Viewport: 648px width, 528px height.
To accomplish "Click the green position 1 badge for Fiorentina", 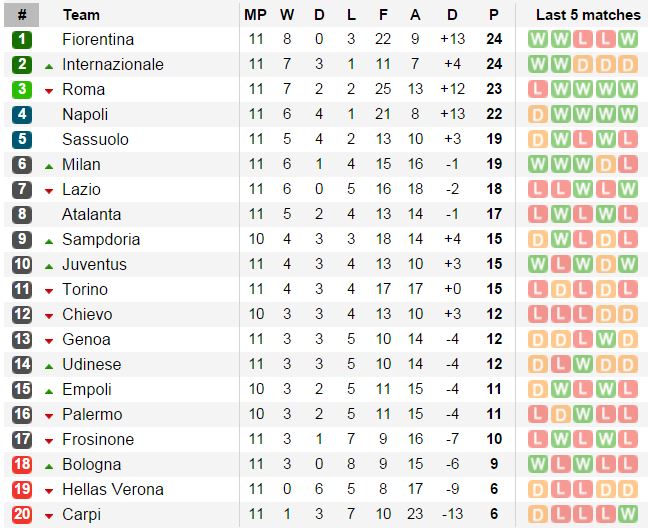I will point(22,40).
